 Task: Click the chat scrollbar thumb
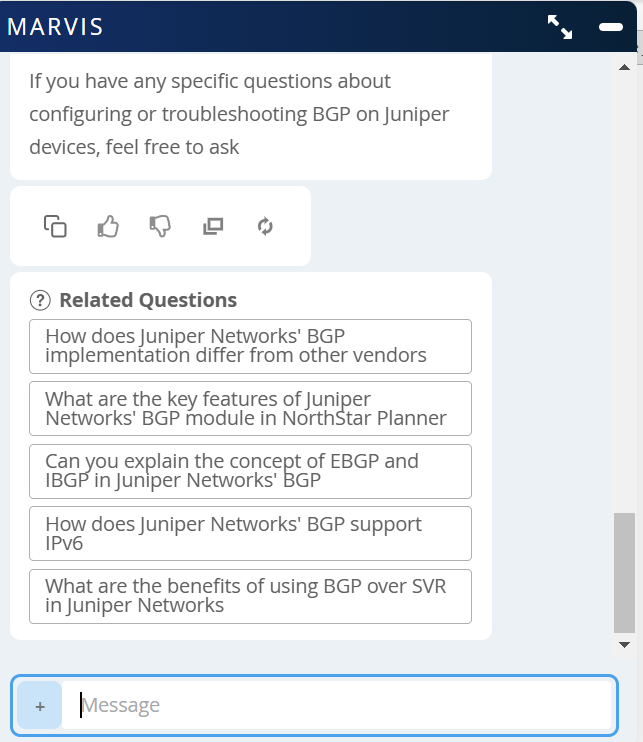tap(624, 572)
